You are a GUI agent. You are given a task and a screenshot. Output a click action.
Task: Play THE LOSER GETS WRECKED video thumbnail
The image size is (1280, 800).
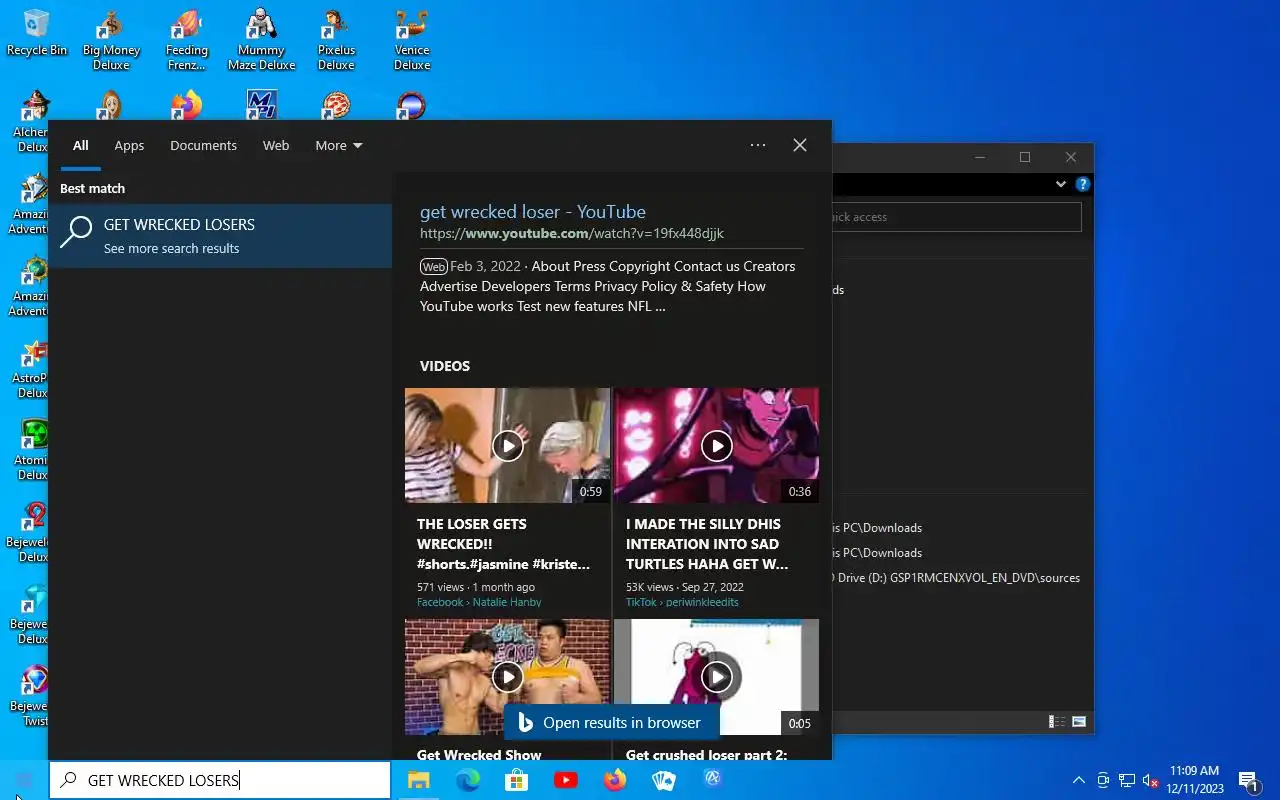point(507,445)
